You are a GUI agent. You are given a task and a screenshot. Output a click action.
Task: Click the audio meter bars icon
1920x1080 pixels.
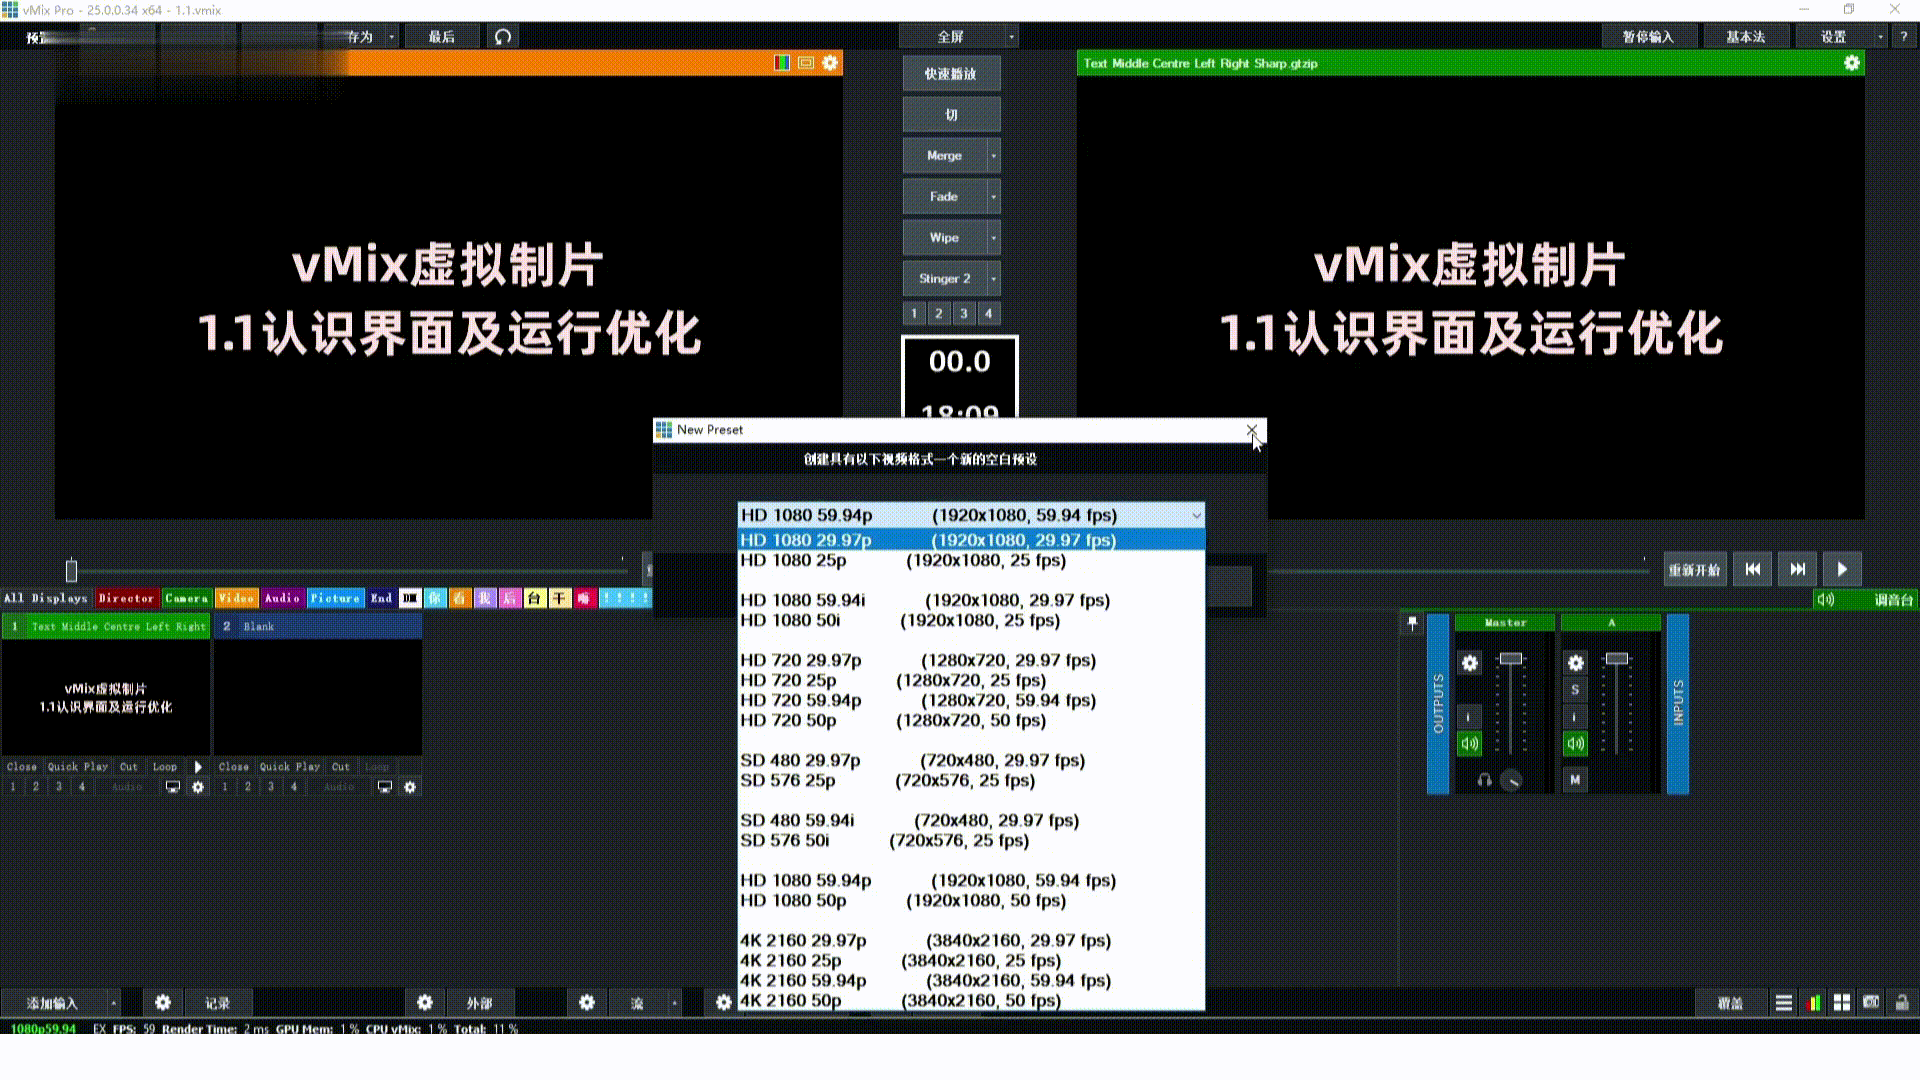tap(1813, 1003)
